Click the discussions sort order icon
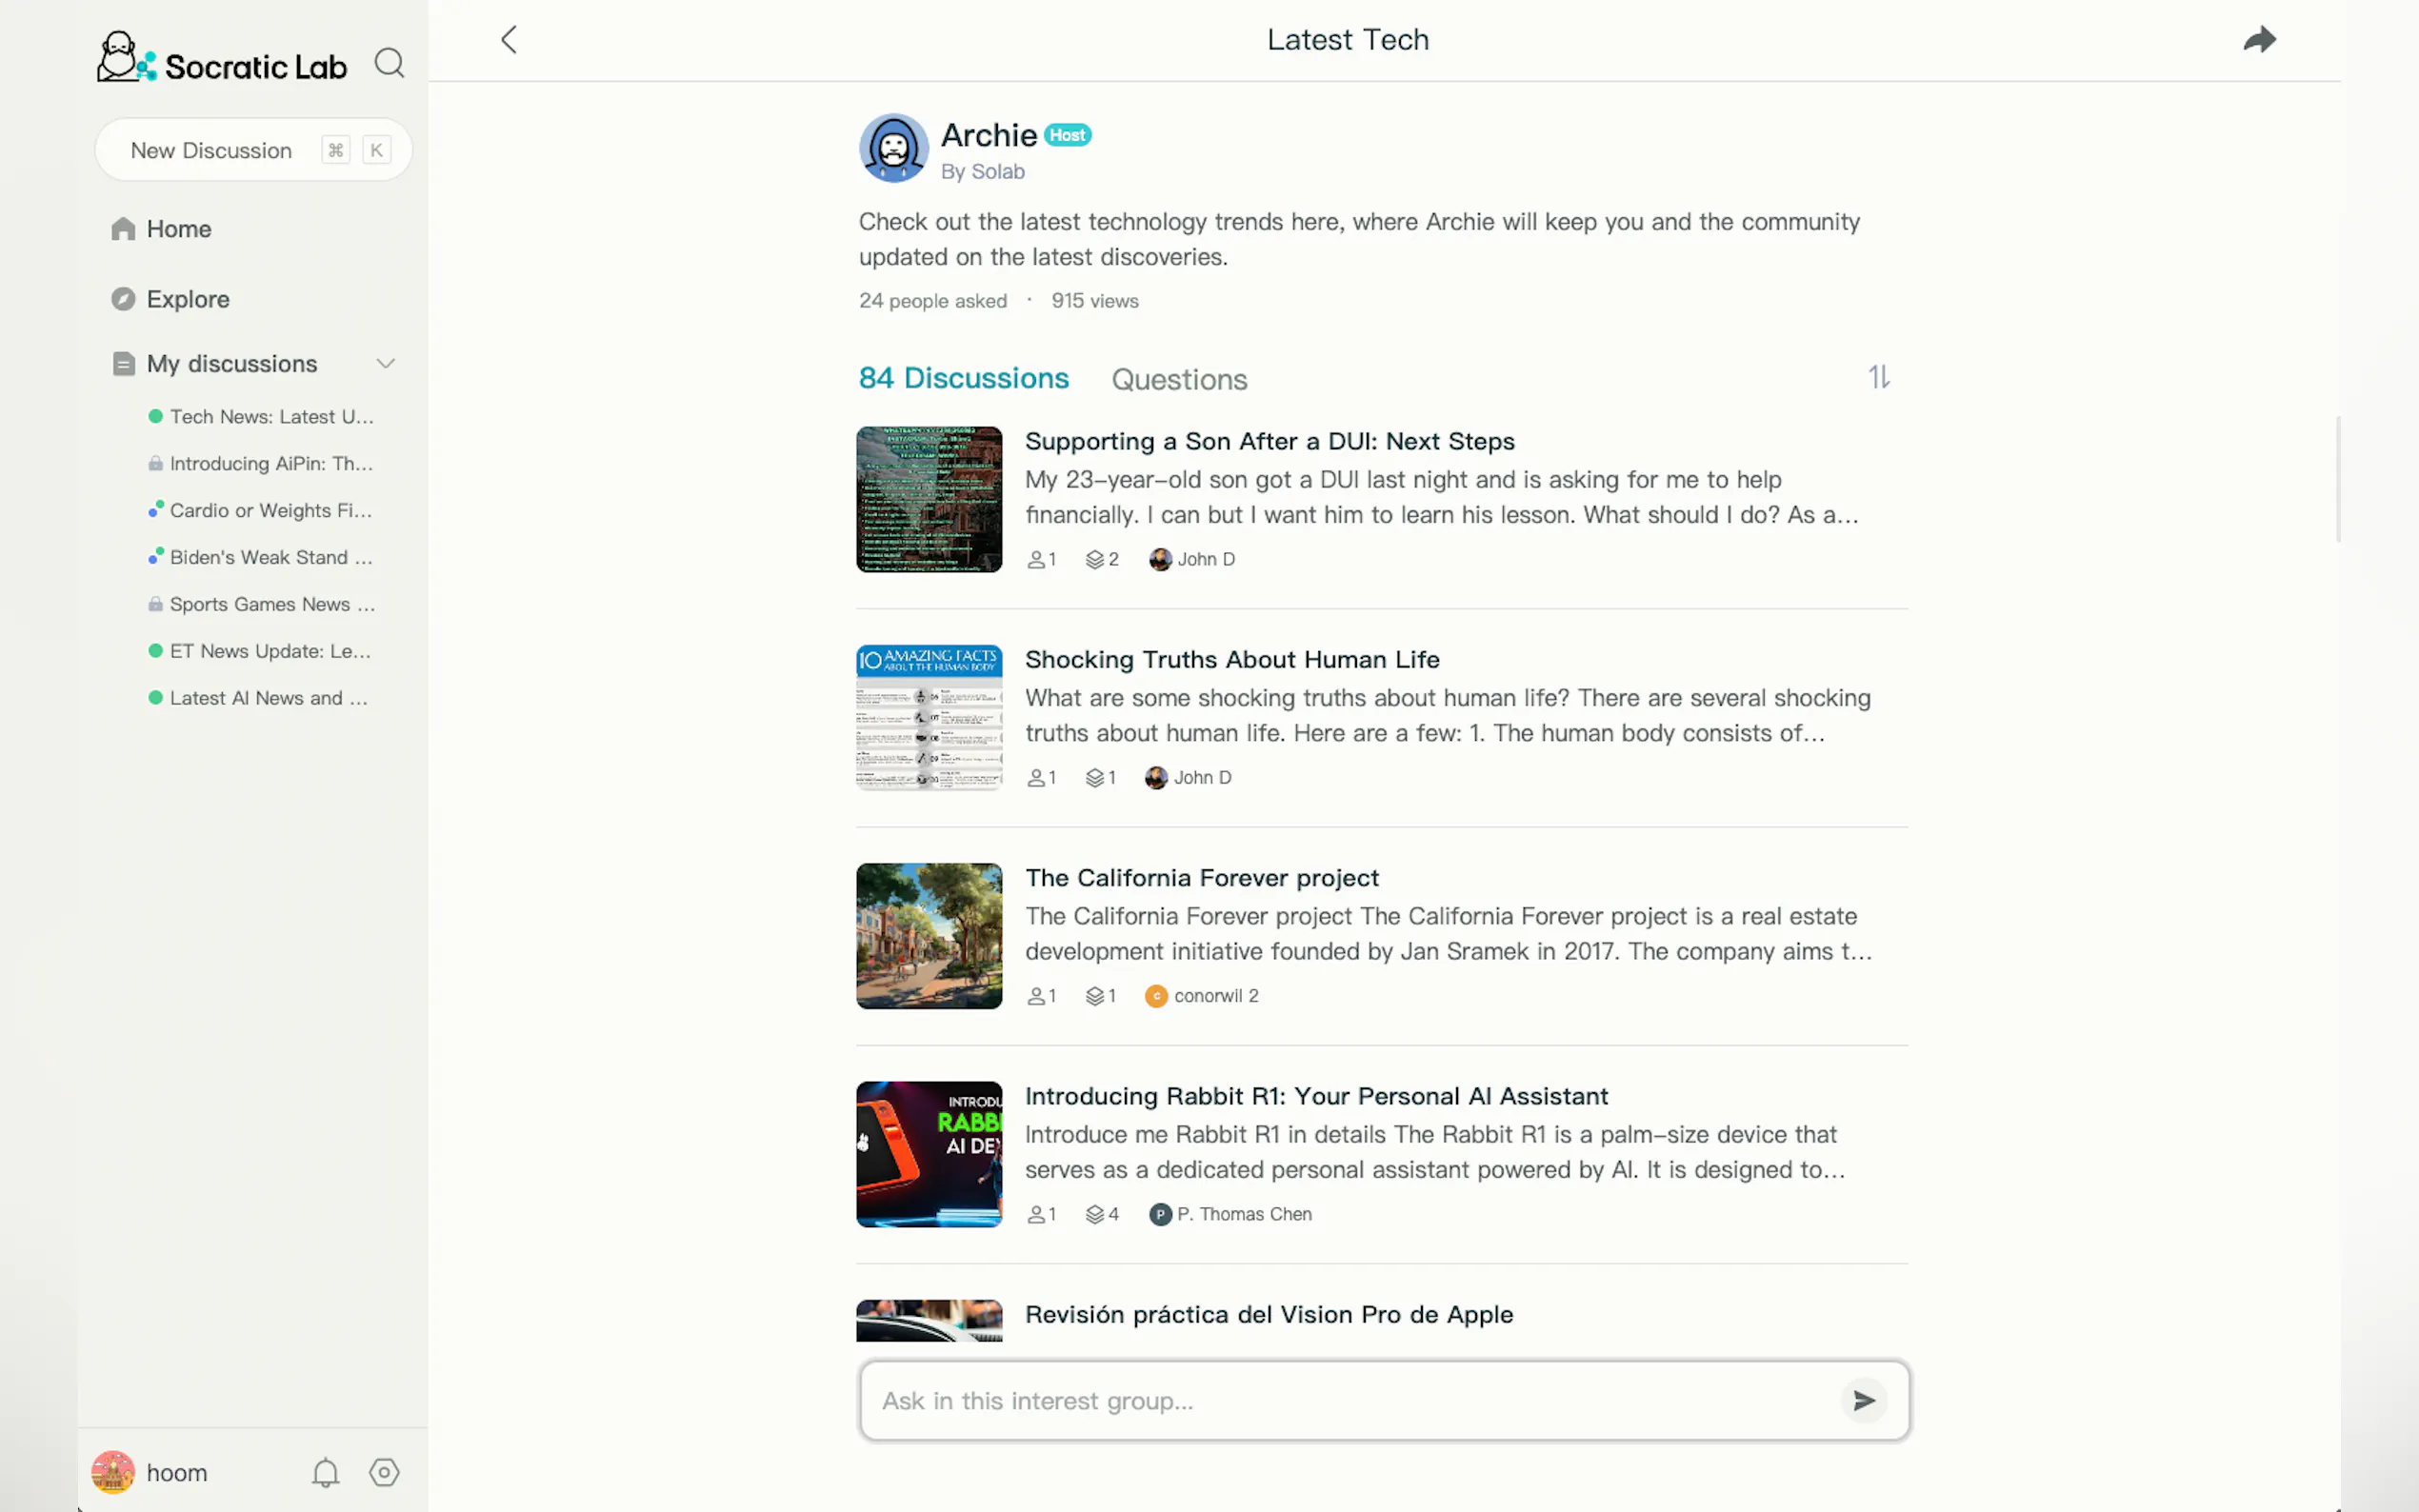The width and height of the screenshot is (2419, 1512). [1878, 377]
